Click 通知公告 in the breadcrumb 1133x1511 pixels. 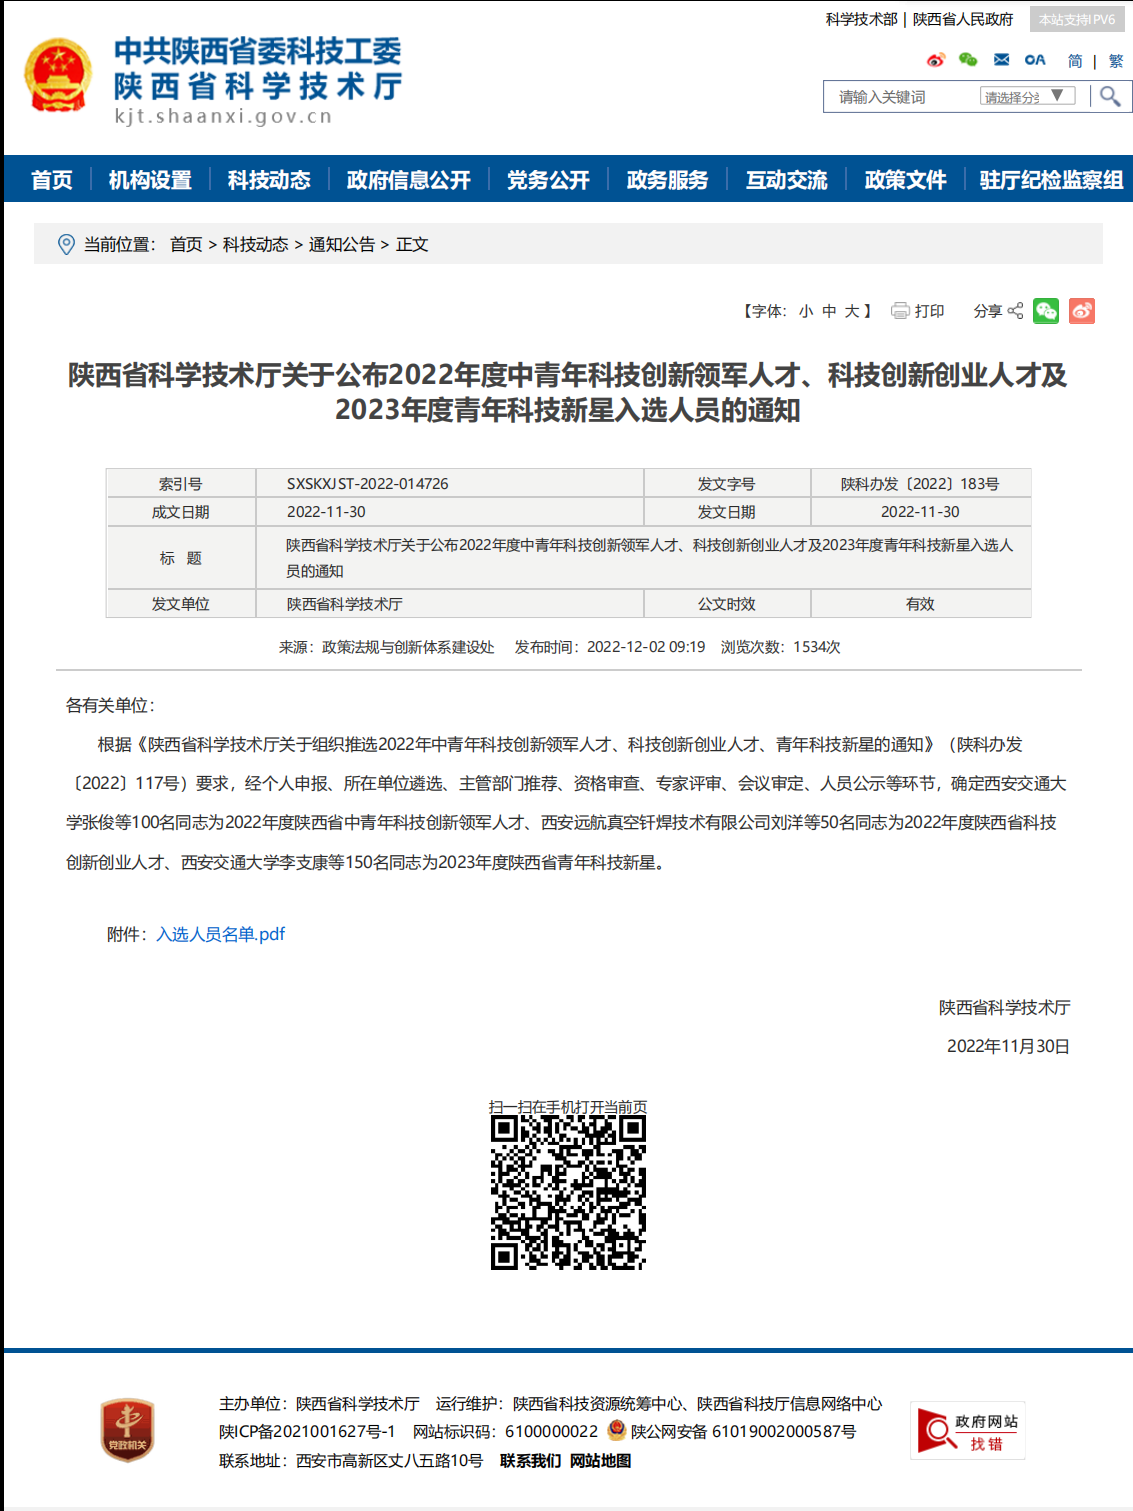click(342, 244)
